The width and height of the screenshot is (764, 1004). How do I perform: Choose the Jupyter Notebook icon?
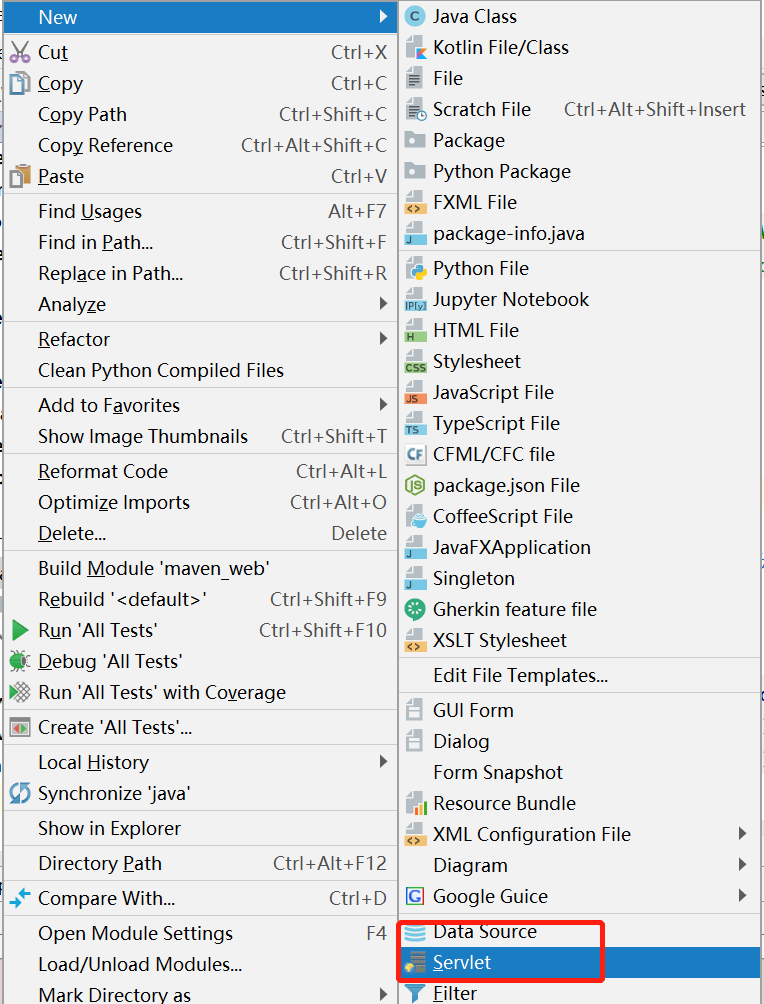click(x=415, y=300)
